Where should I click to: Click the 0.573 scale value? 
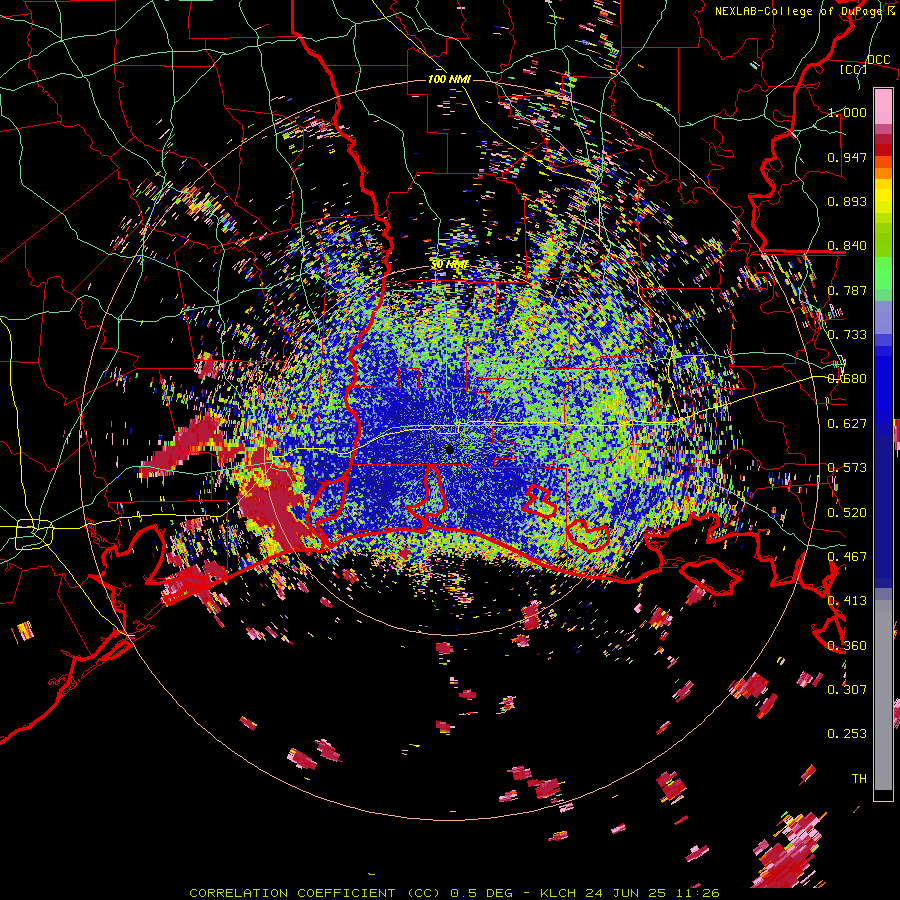(847, 468)
